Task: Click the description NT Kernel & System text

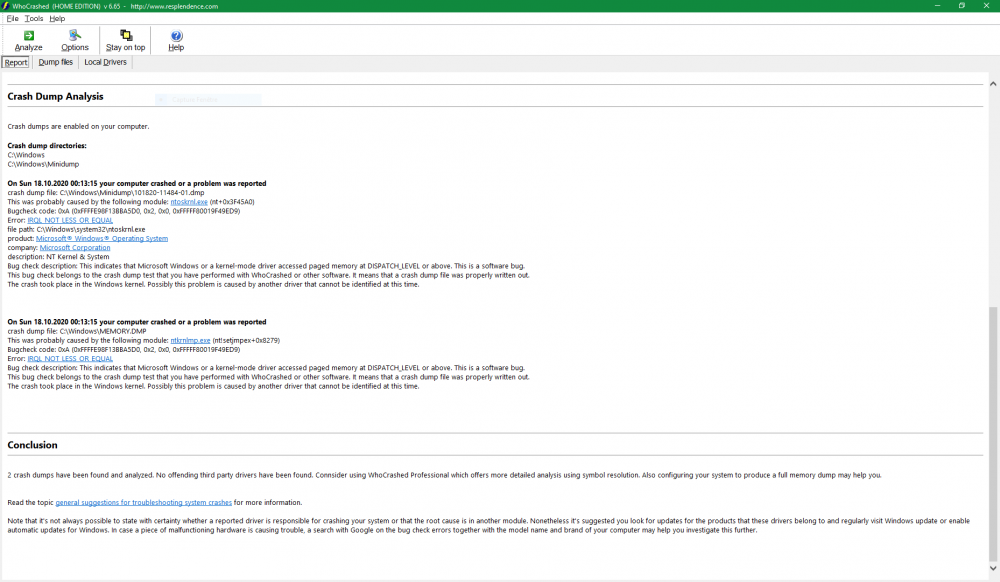Action: pyautogui.click(x=59, y=257)
